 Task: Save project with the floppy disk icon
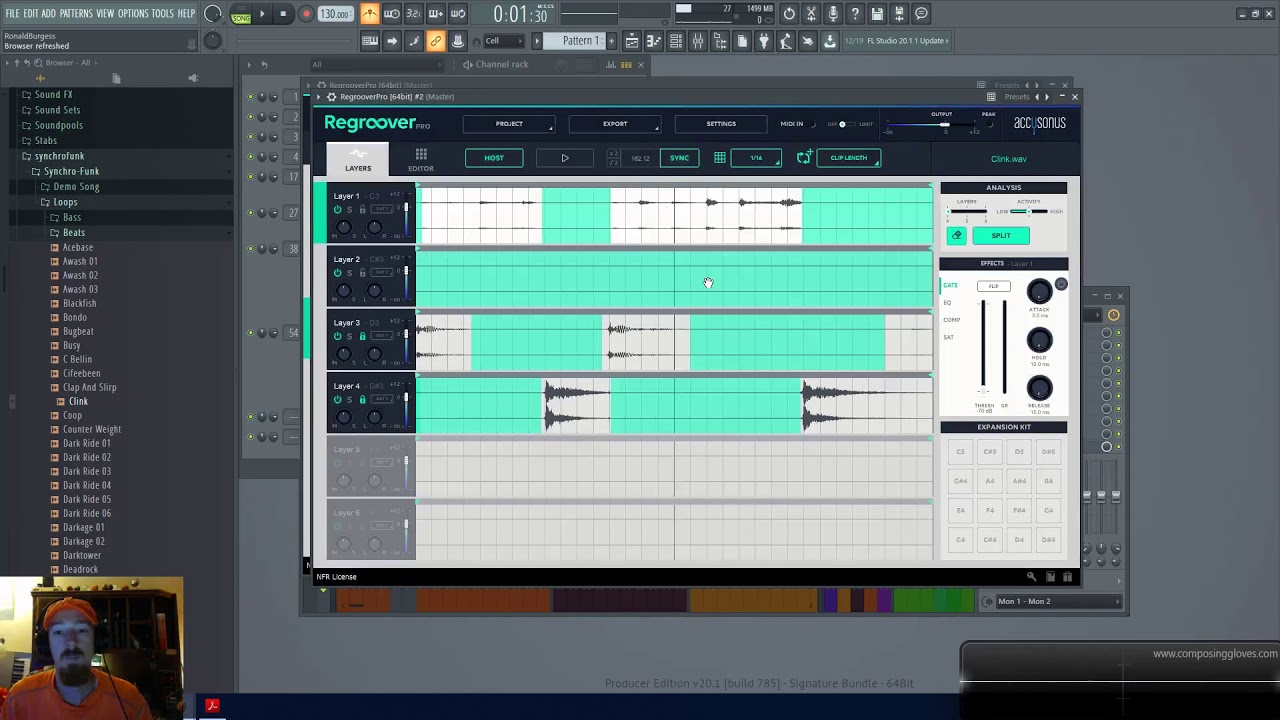pos(877,14)
